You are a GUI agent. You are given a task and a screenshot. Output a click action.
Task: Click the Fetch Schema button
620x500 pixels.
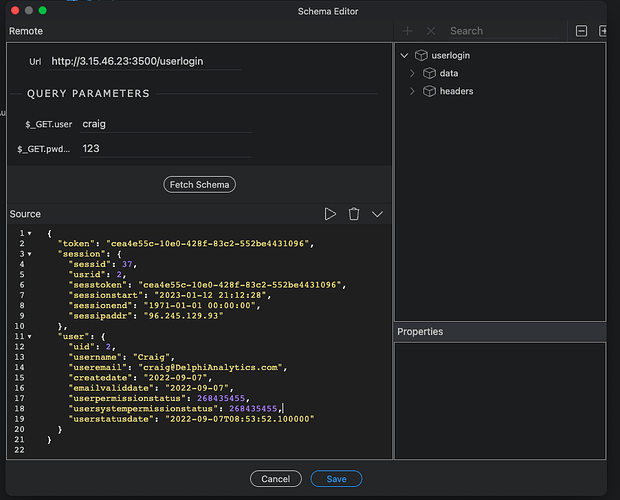[x=200, y=185]
